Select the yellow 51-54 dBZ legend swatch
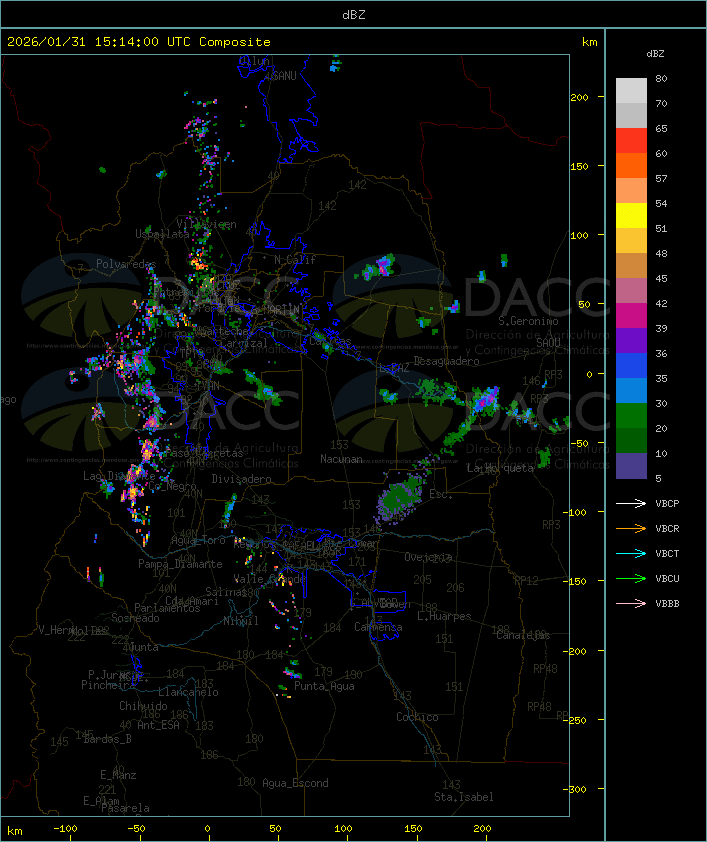Viewport: 707px width, 842px height. [x=631, y=216]
